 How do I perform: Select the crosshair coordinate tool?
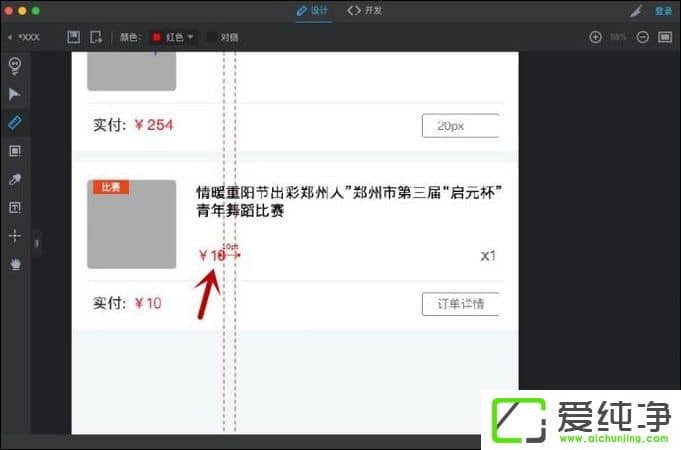coord(14,236)
